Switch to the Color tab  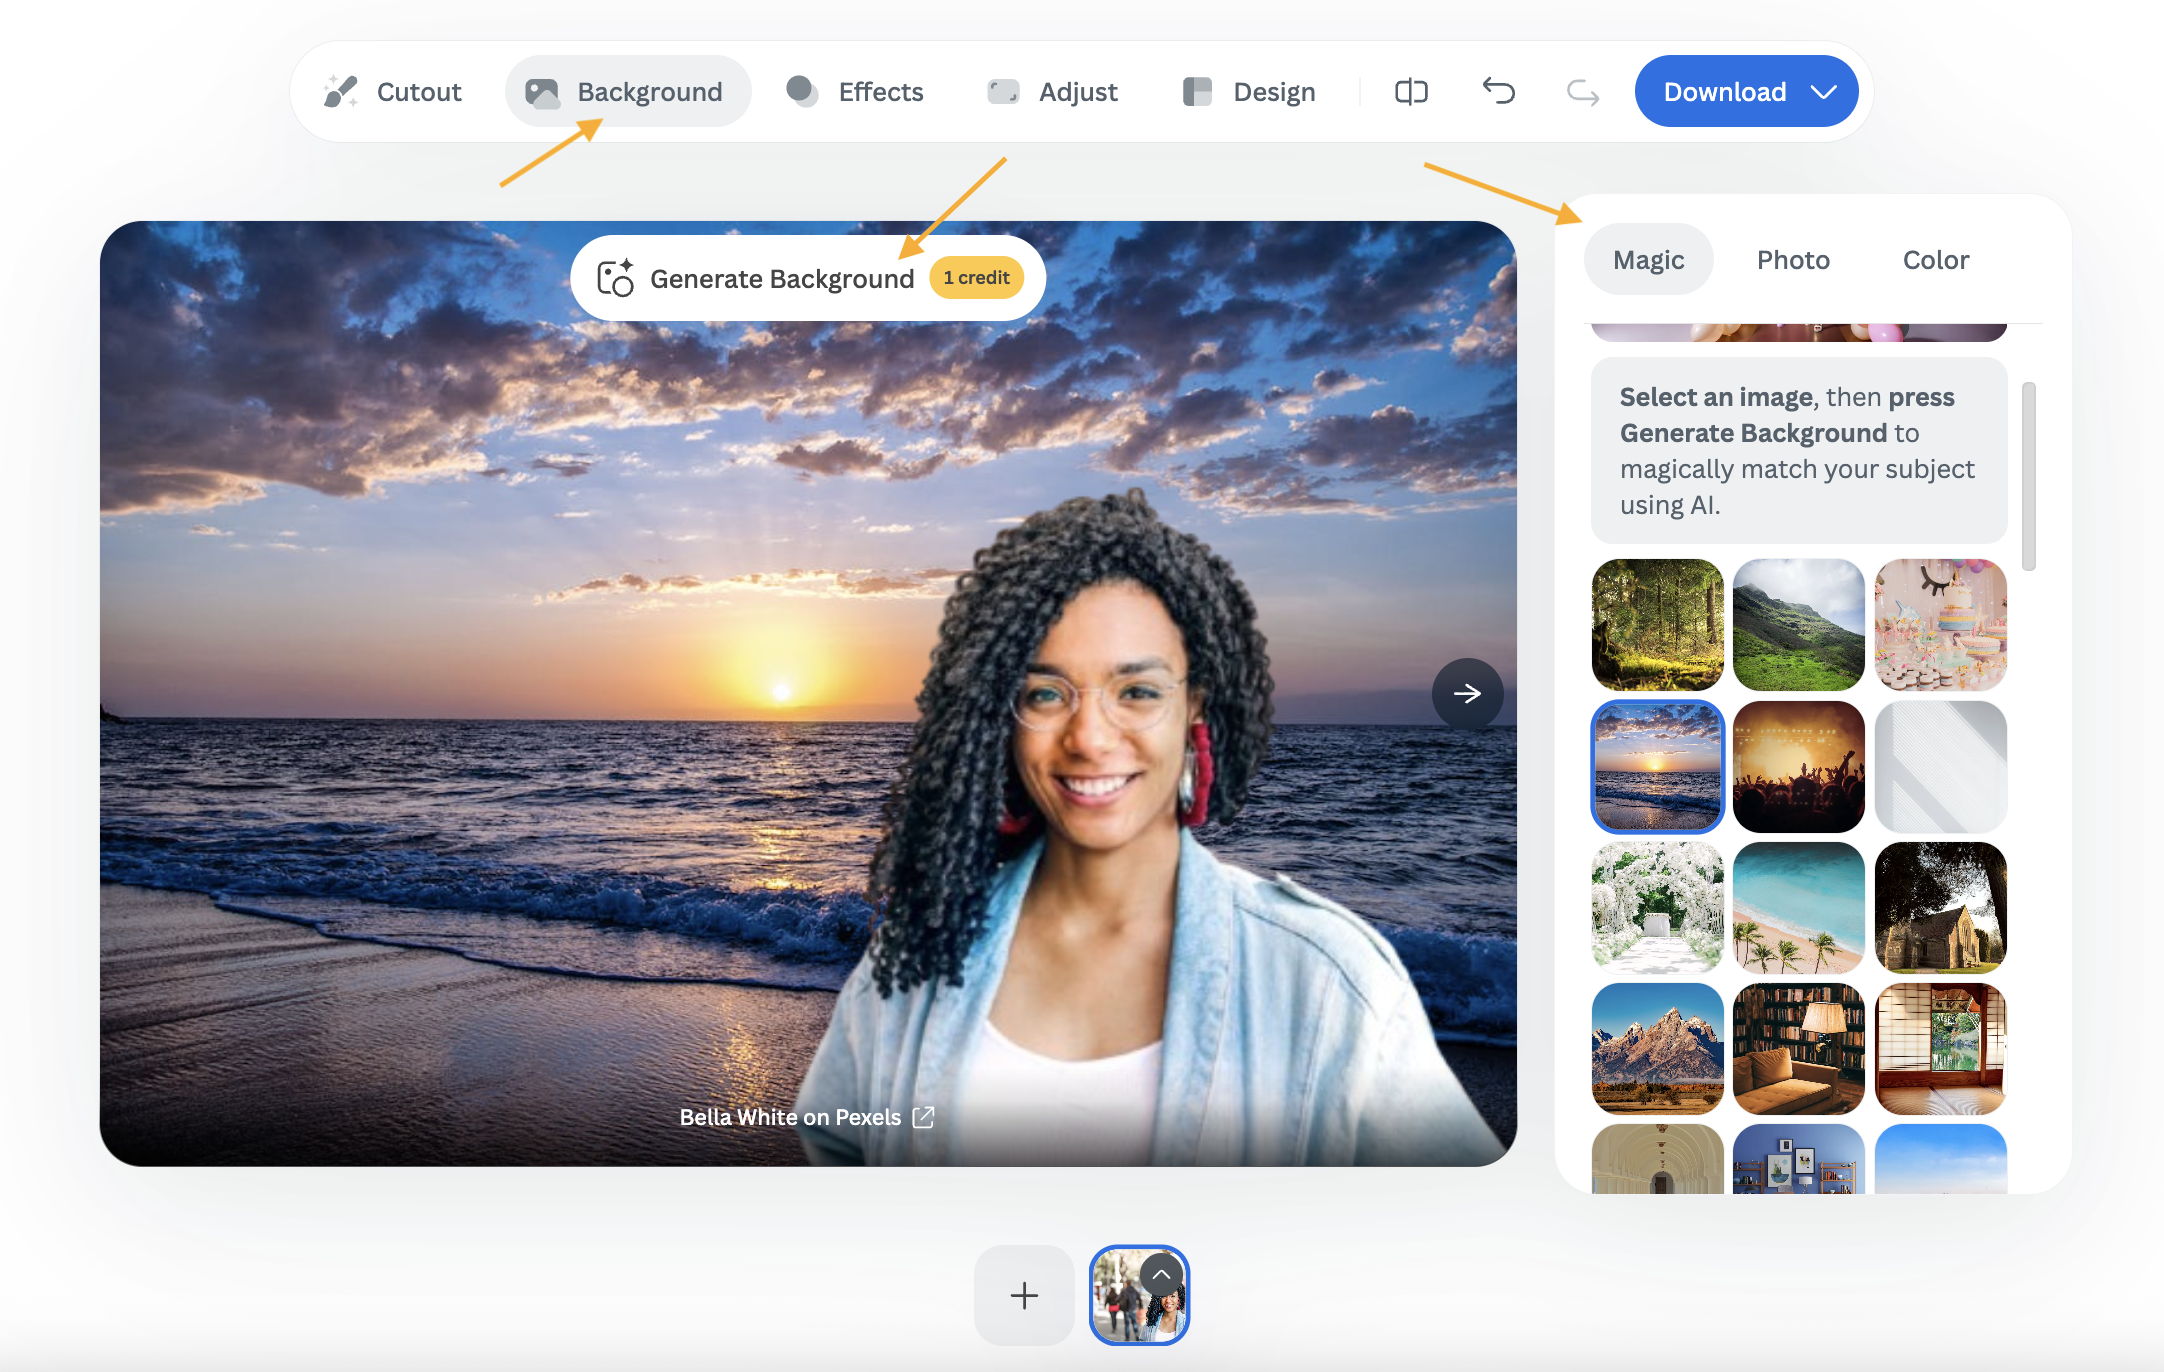1935,260
